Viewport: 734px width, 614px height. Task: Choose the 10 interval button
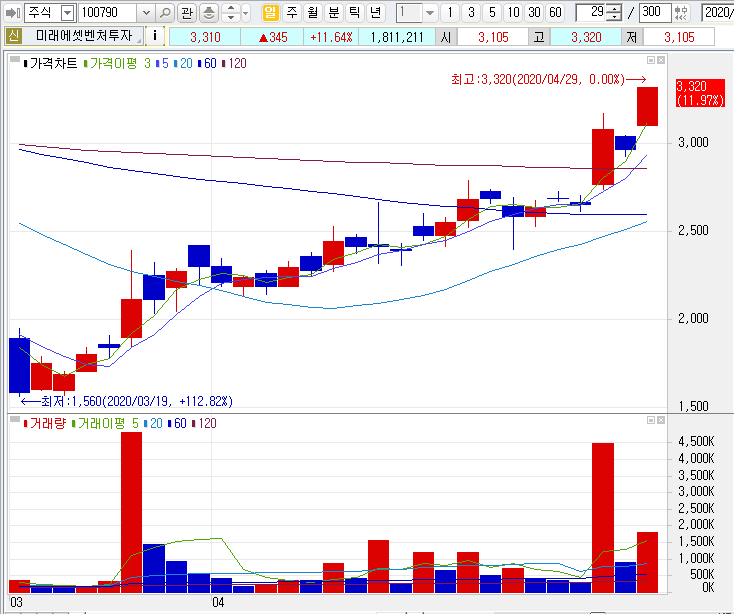pyautogui.click(x=514, y=13)
